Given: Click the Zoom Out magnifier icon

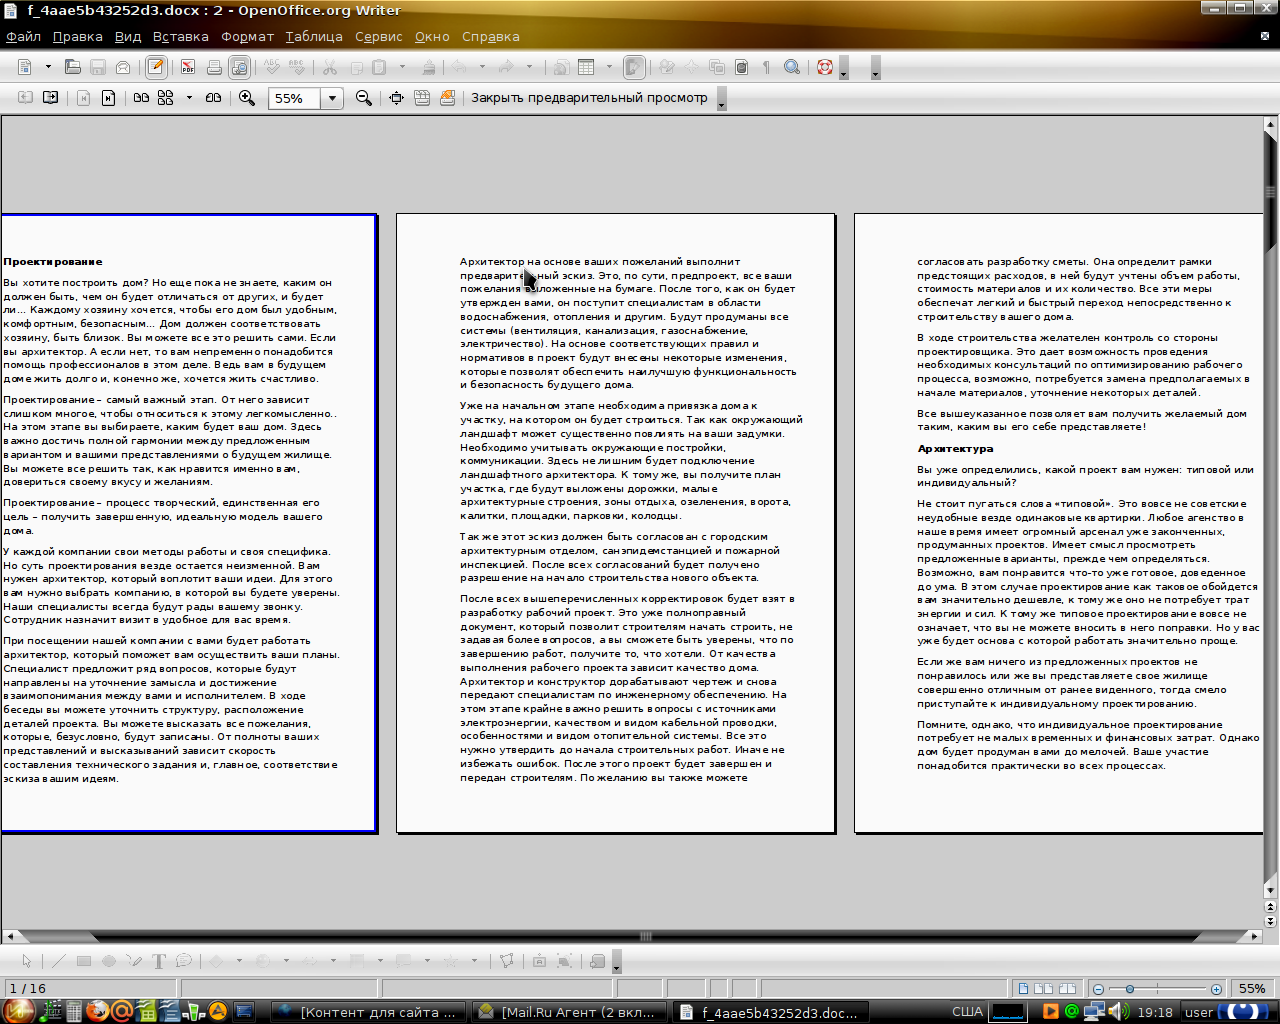Looking at the screenshot, I should pyautogui.click(x=364, y=98).
